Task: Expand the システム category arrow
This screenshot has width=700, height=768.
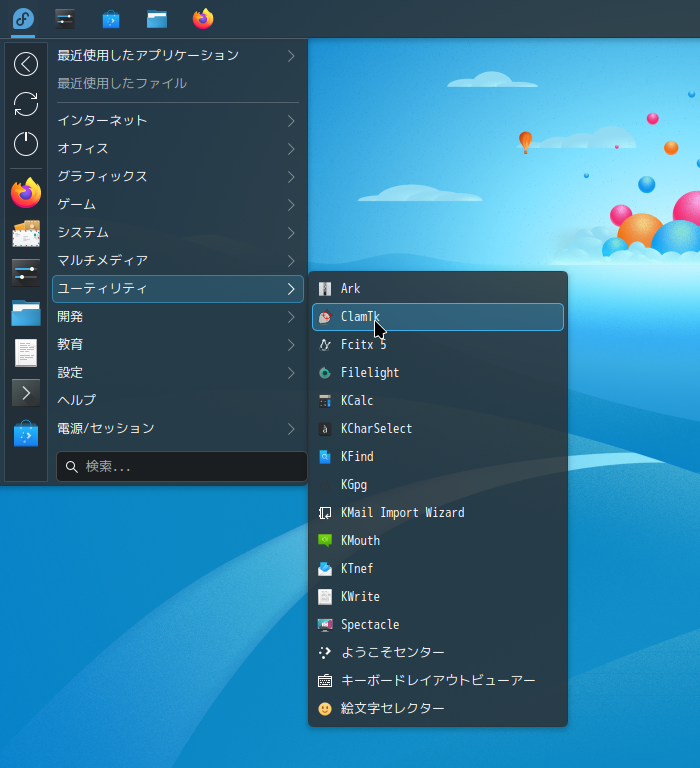Action: 291,233
